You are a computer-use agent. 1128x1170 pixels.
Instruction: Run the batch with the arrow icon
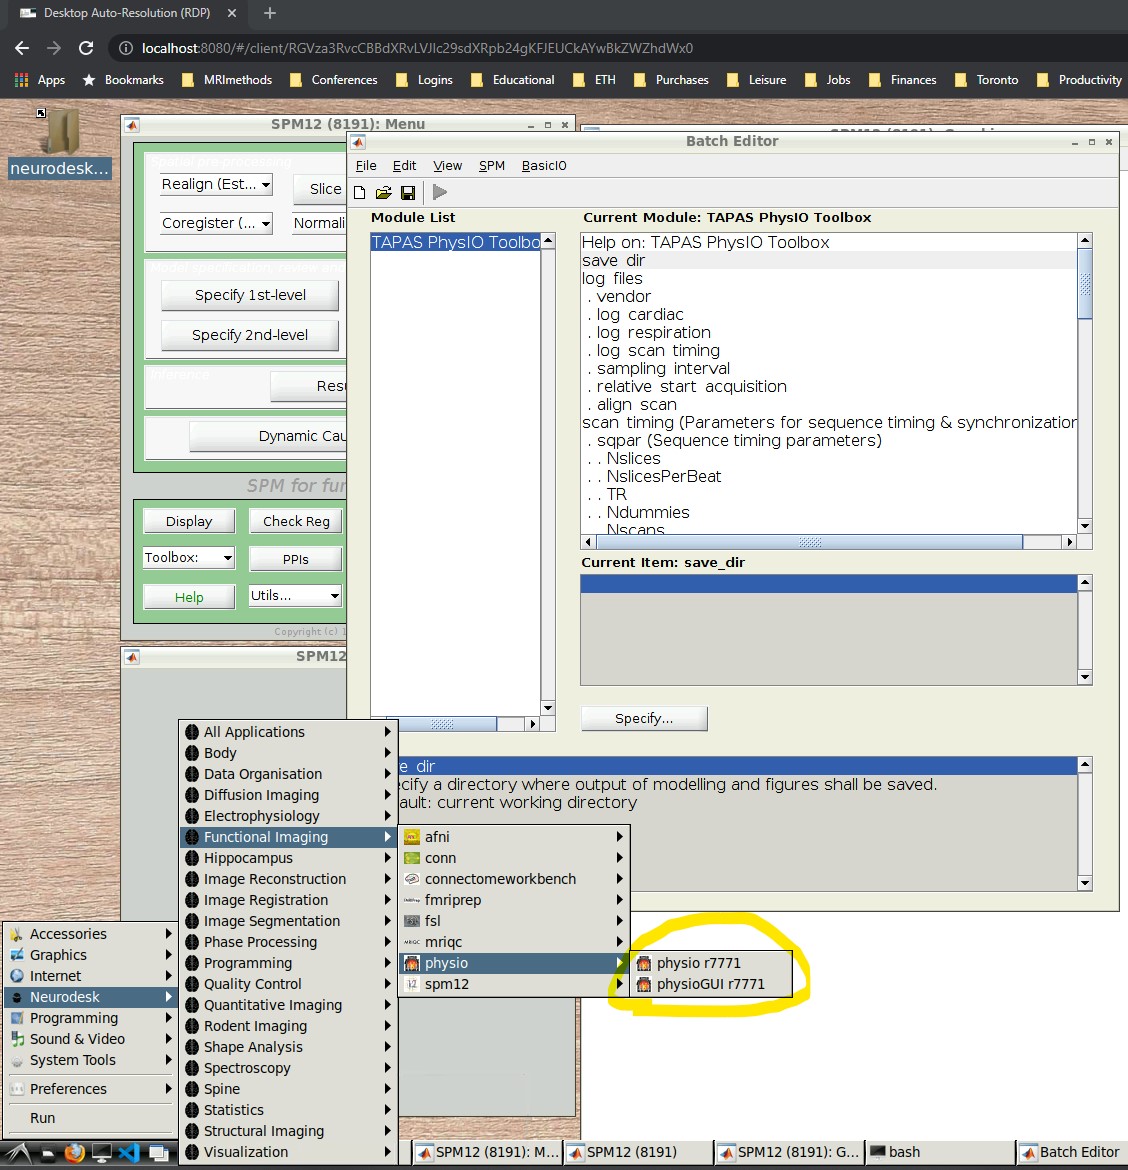pyautogui.click(x=439, y=192)
